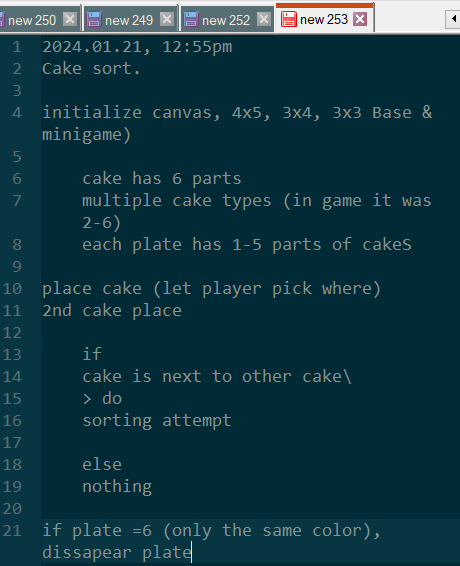
Task: Select the active new 253 tab
Action: click(x=324, y=19)
